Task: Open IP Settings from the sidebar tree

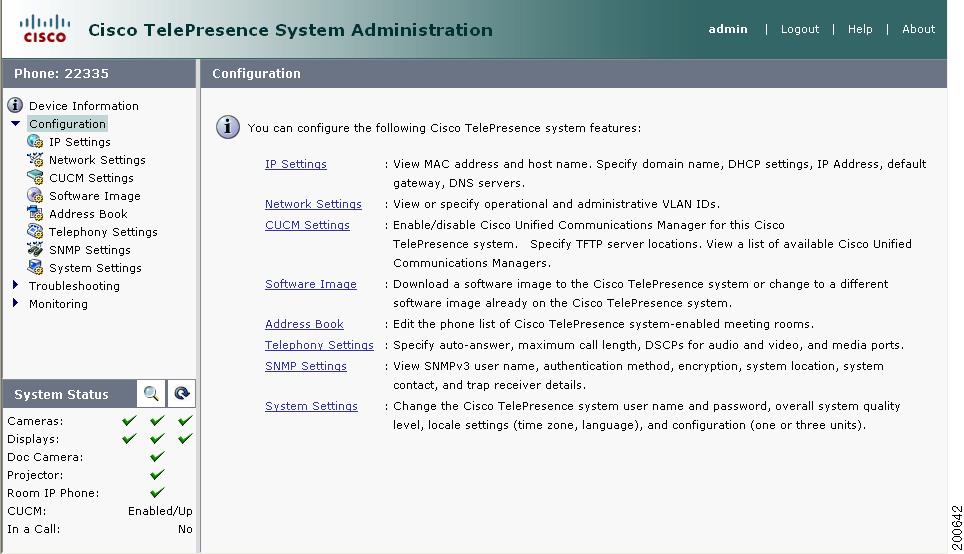Action: tap(80, 142)
